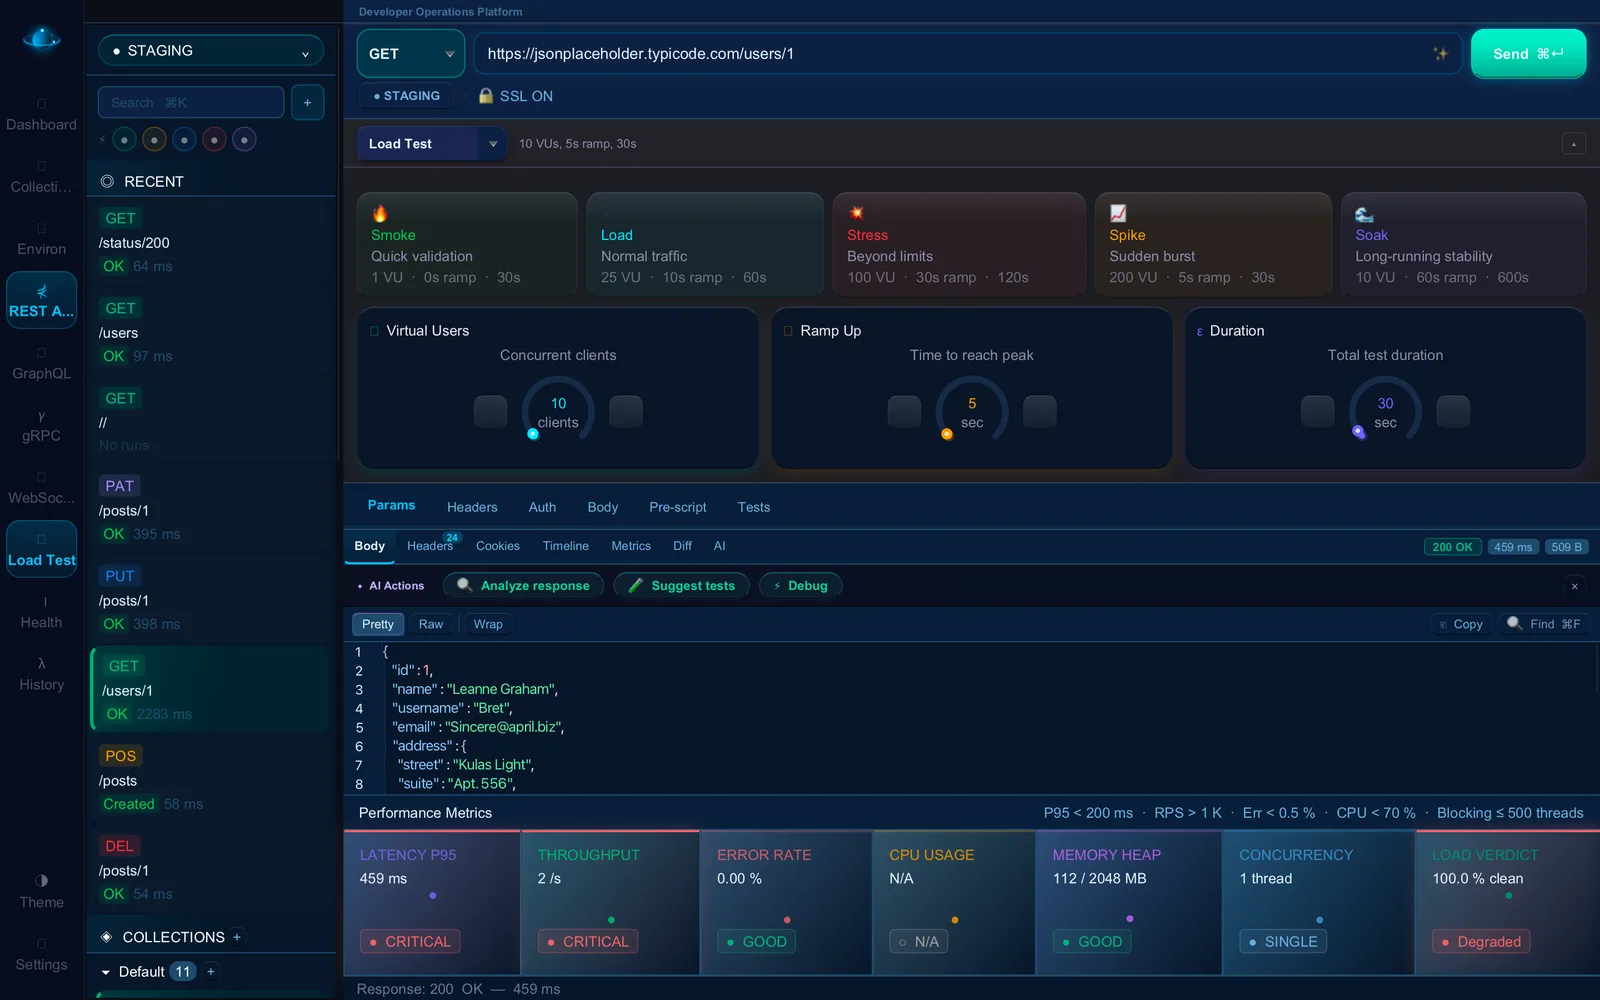The height and width of the screenshot is (1000, 1600).
Task: Click the Send button
Action: tap(1528, 54)
